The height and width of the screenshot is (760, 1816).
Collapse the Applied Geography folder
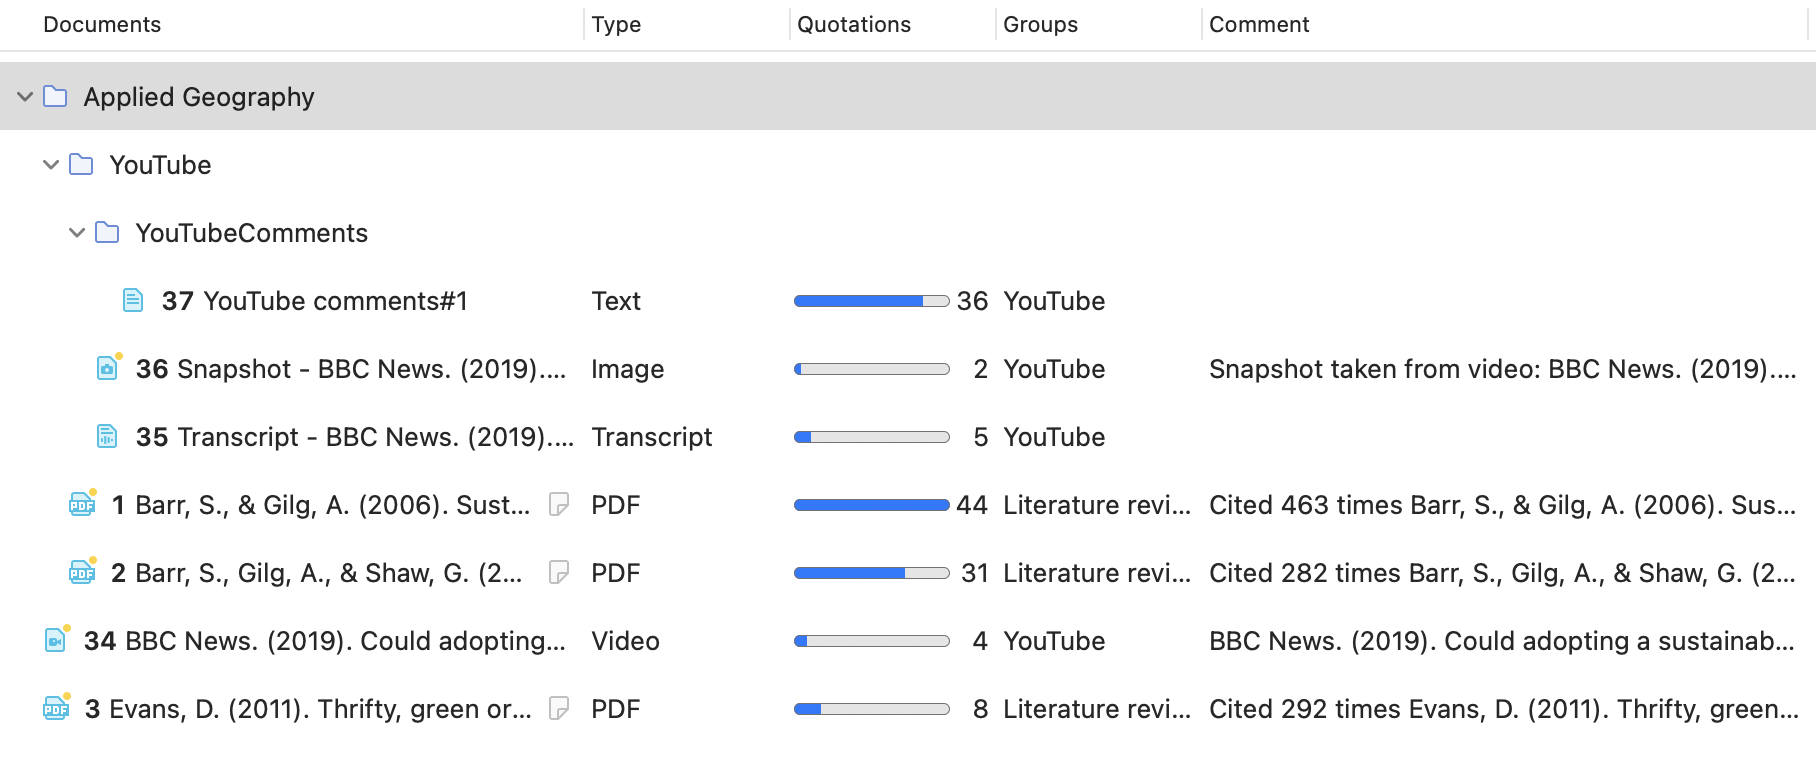[x=25, y=97]
